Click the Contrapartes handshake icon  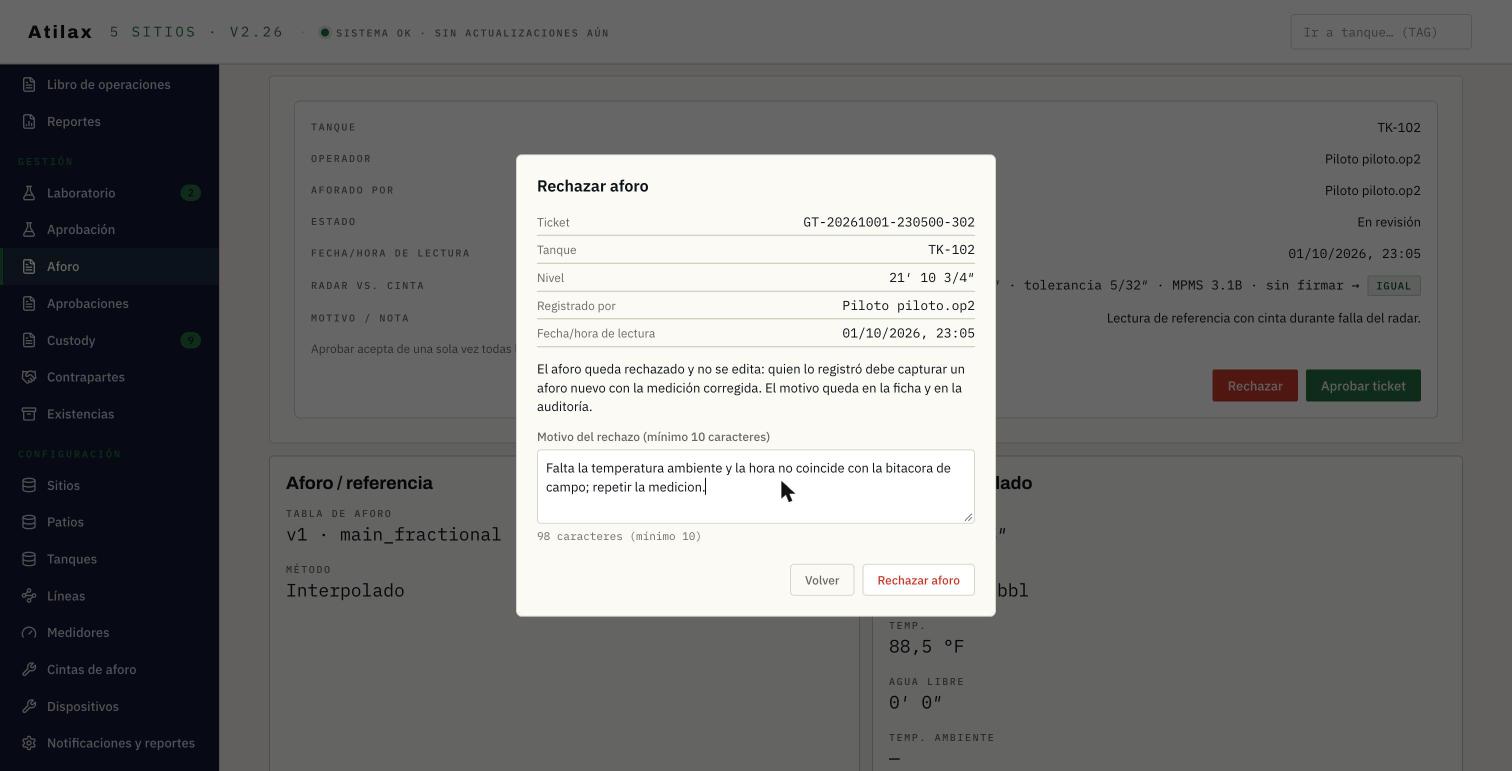click(29, 378)
